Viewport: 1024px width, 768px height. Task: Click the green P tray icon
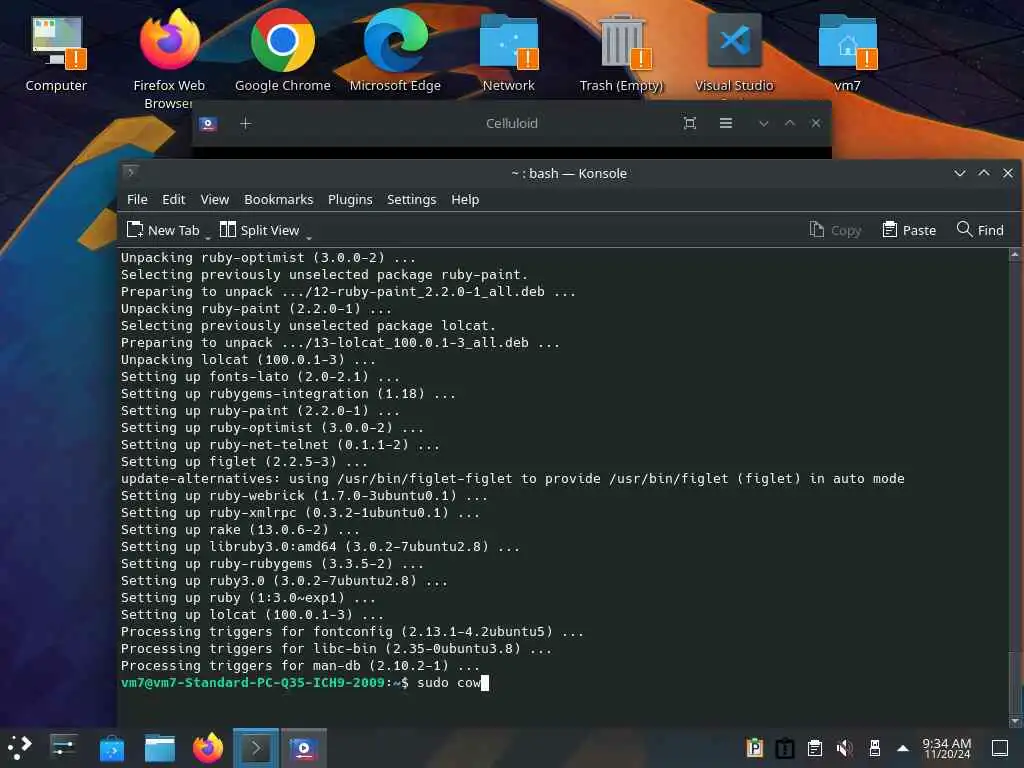[x=755, y=748]
